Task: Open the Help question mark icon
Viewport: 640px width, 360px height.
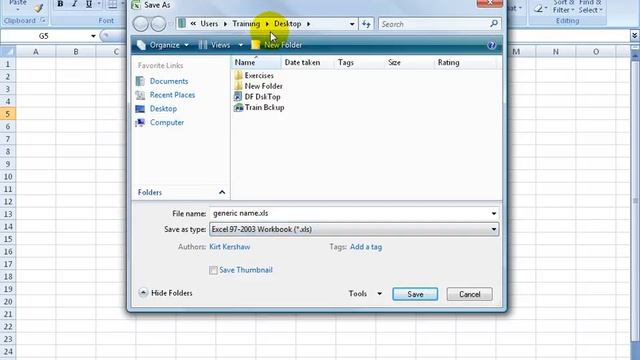Action: click(x=492, y=45)
